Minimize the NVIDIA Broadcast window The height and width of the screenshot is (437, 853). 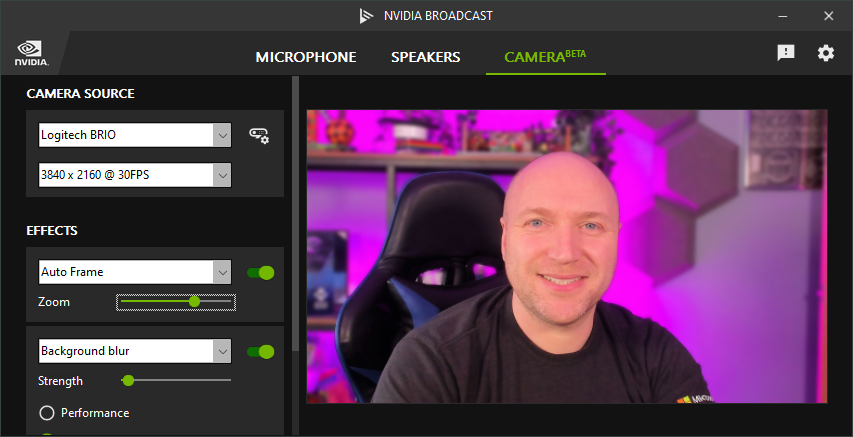[x=783, y=16]
